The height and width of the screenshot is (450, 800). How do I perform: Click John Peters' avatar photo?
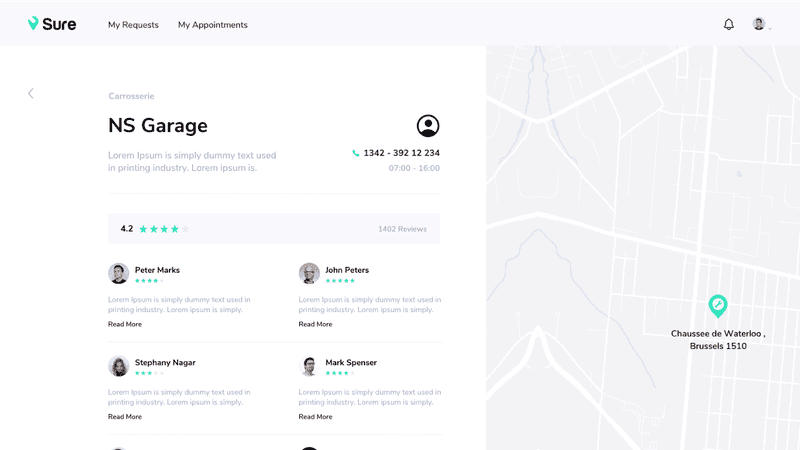pos(309,273)
